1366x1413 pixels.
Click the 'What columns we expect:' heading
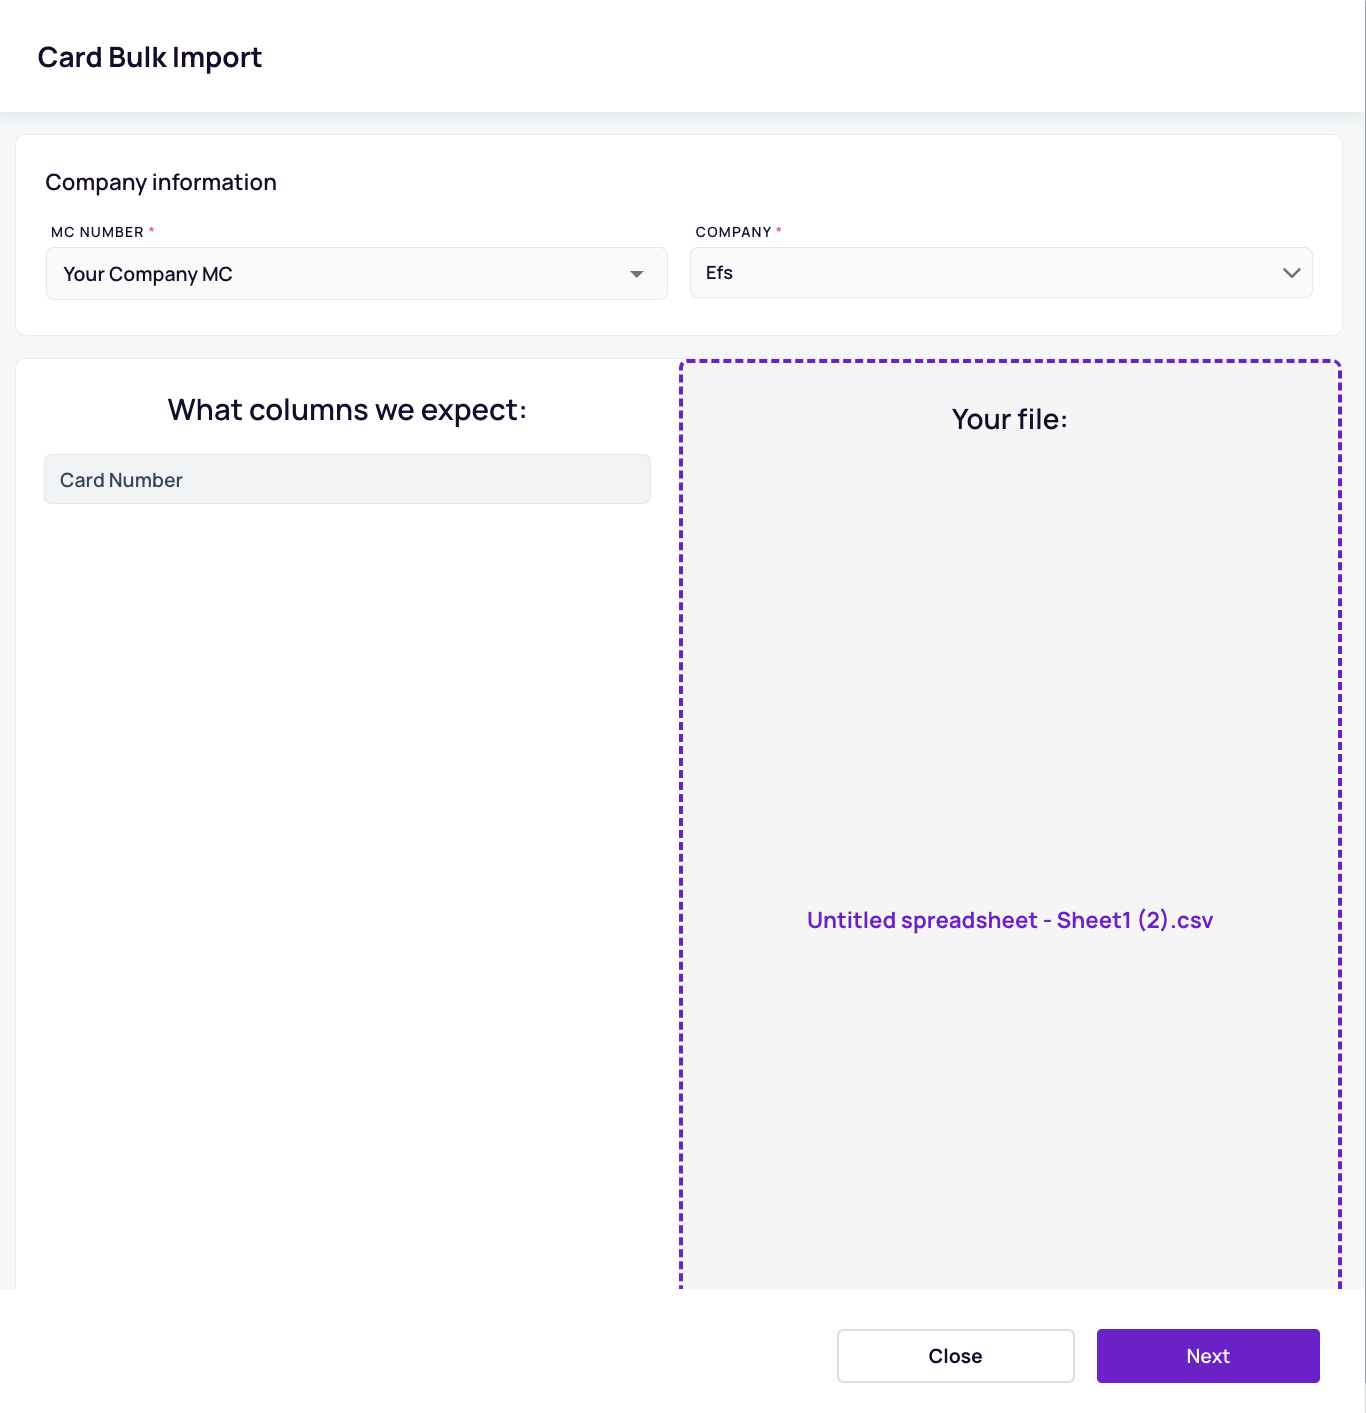(x=347, y=410)
